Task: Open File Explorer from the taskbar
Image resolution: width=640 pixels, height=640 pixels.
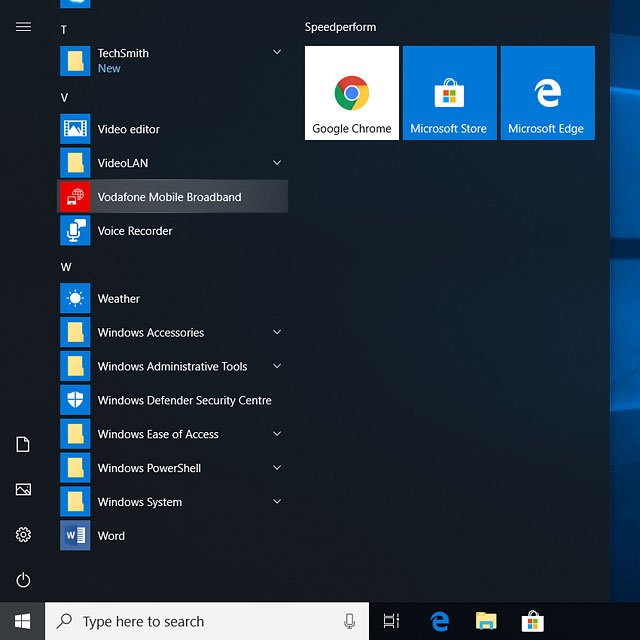Action: [486, 621]
